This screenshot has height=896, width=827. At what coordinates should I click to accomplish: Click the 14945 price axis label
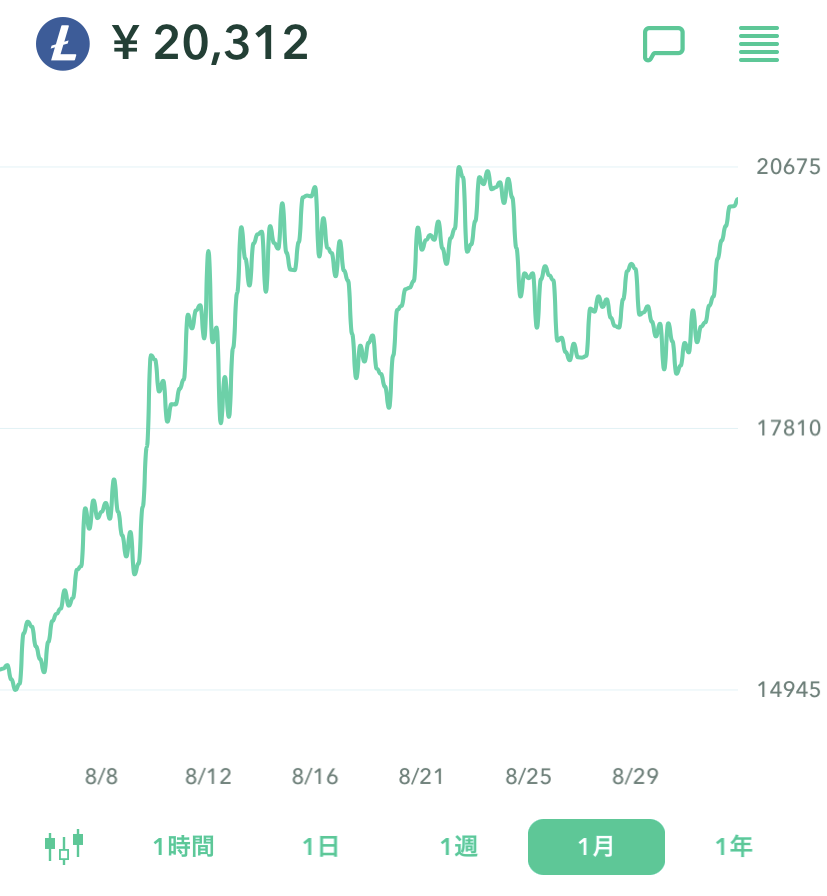click(x=788, y=690)
